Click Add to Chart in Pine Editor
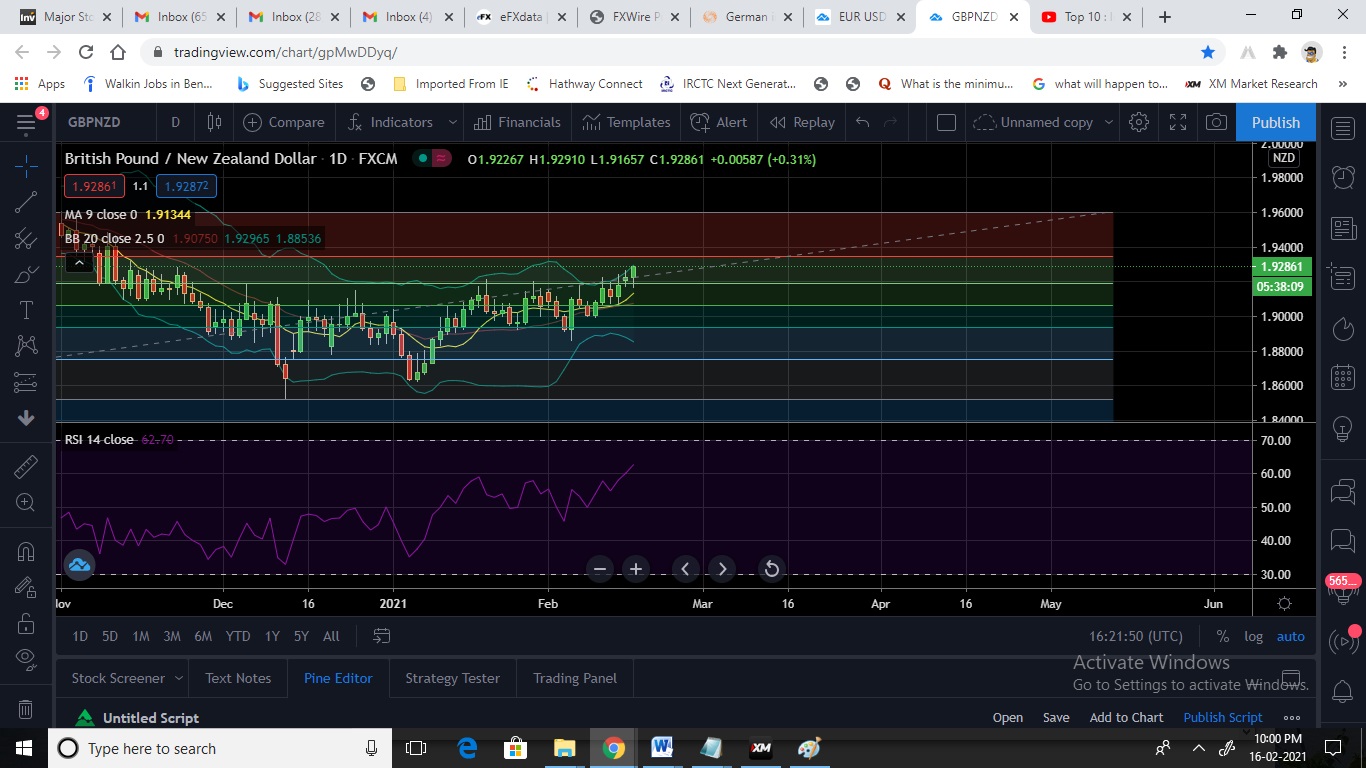1366x768 pixels. click(1126, 717)
